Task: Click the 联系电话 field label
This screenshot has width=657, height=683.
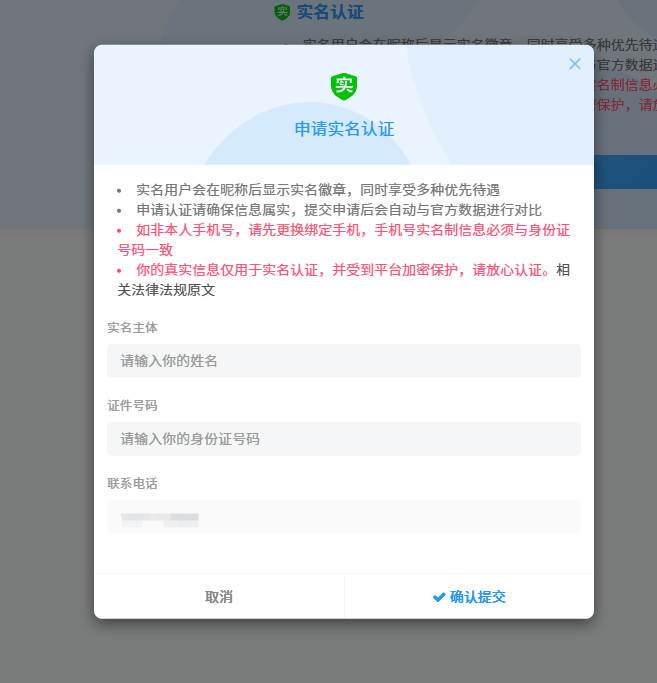Action: coord(132,483)
